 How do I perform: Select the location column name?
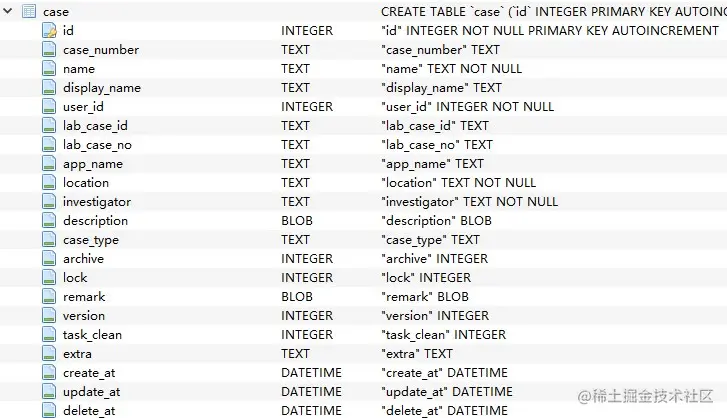[86, 183]
